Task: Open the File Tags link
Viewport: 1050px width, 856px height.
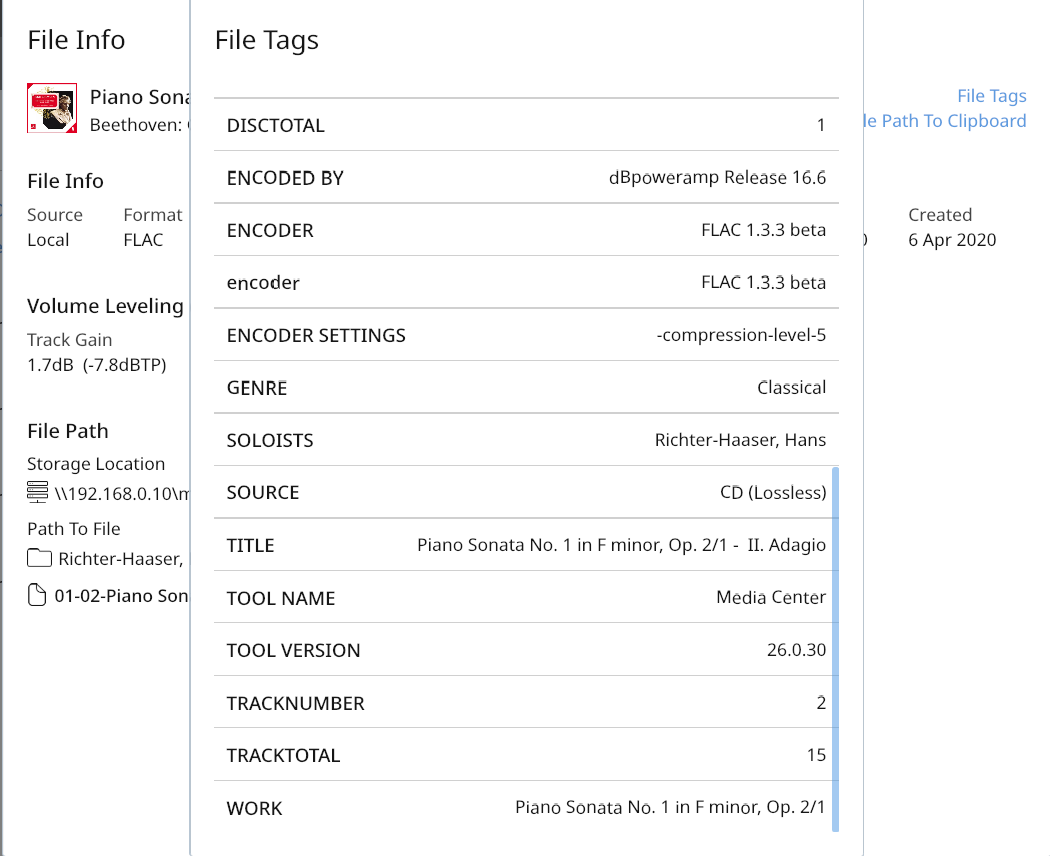Action: [992, 96]
